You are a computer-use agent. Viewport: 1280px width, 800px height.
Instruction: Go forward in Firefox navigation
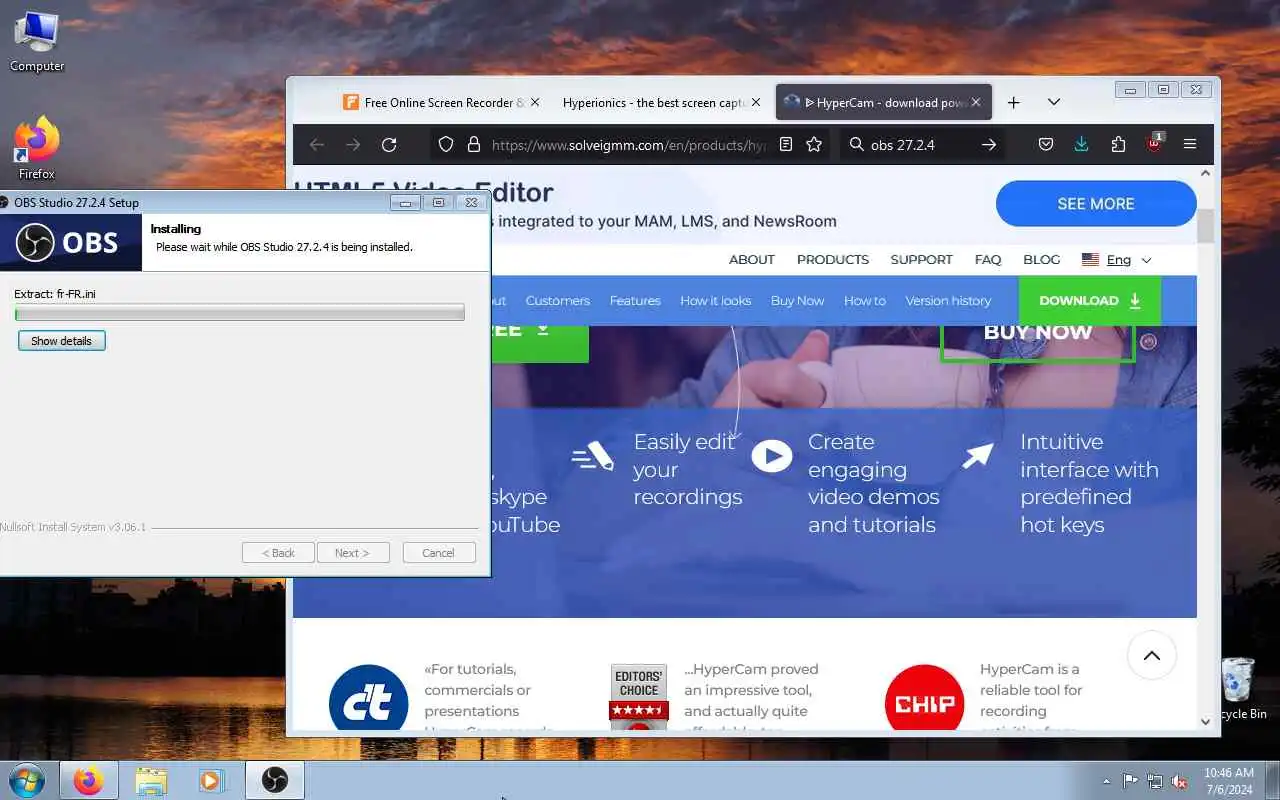(353, 144)
